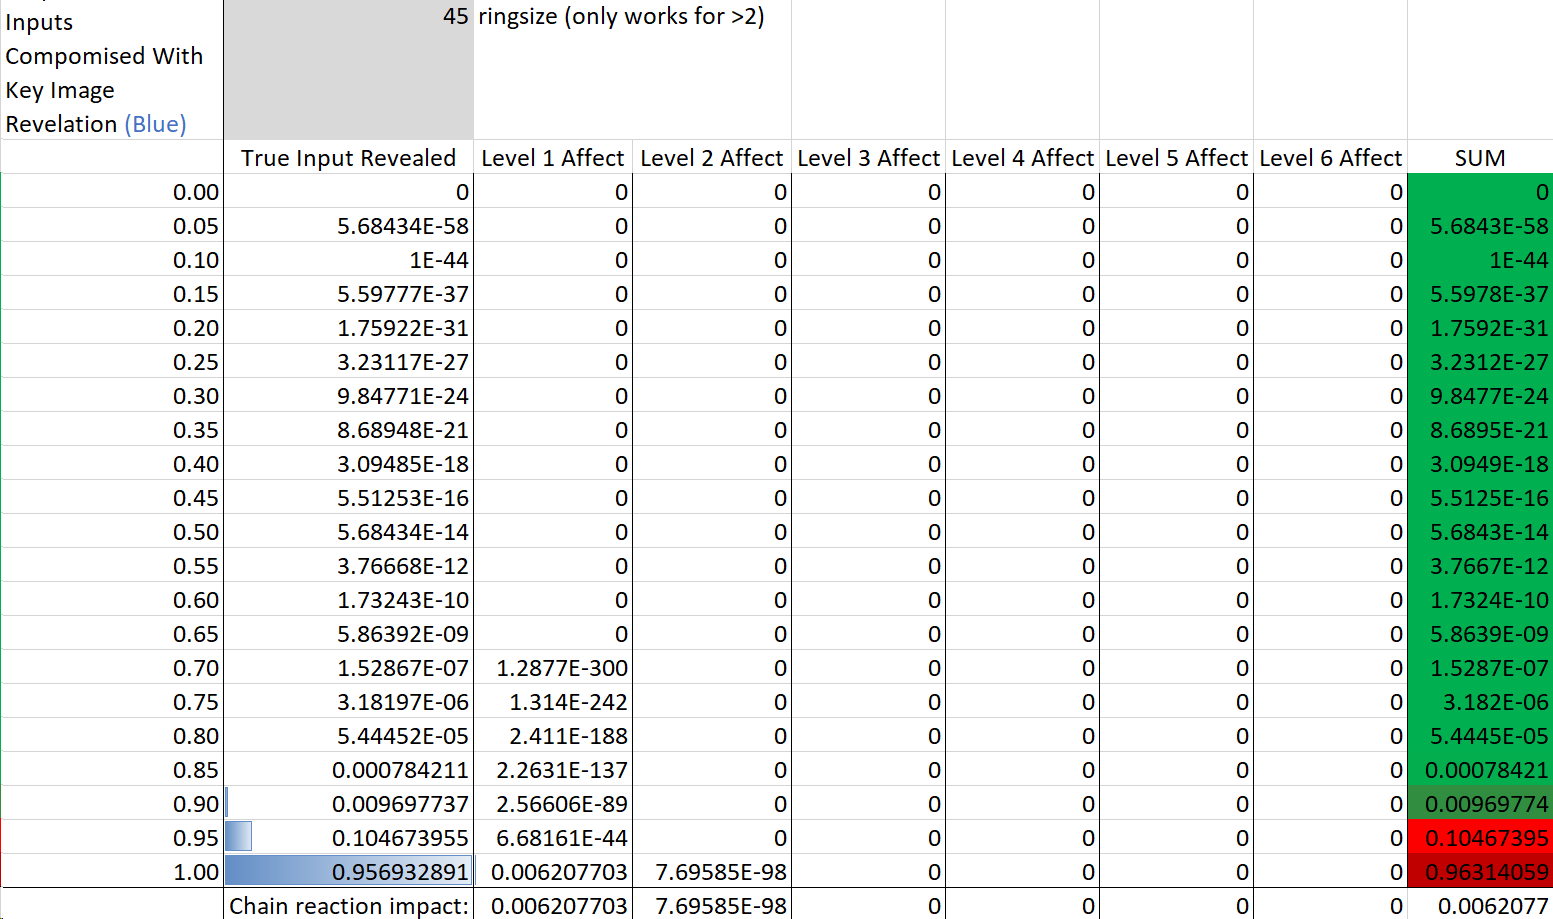This screenshot has width=1553, height=919.
Task: Select dark red SUM cell 0.96314059
Action: click(1480, 871)
